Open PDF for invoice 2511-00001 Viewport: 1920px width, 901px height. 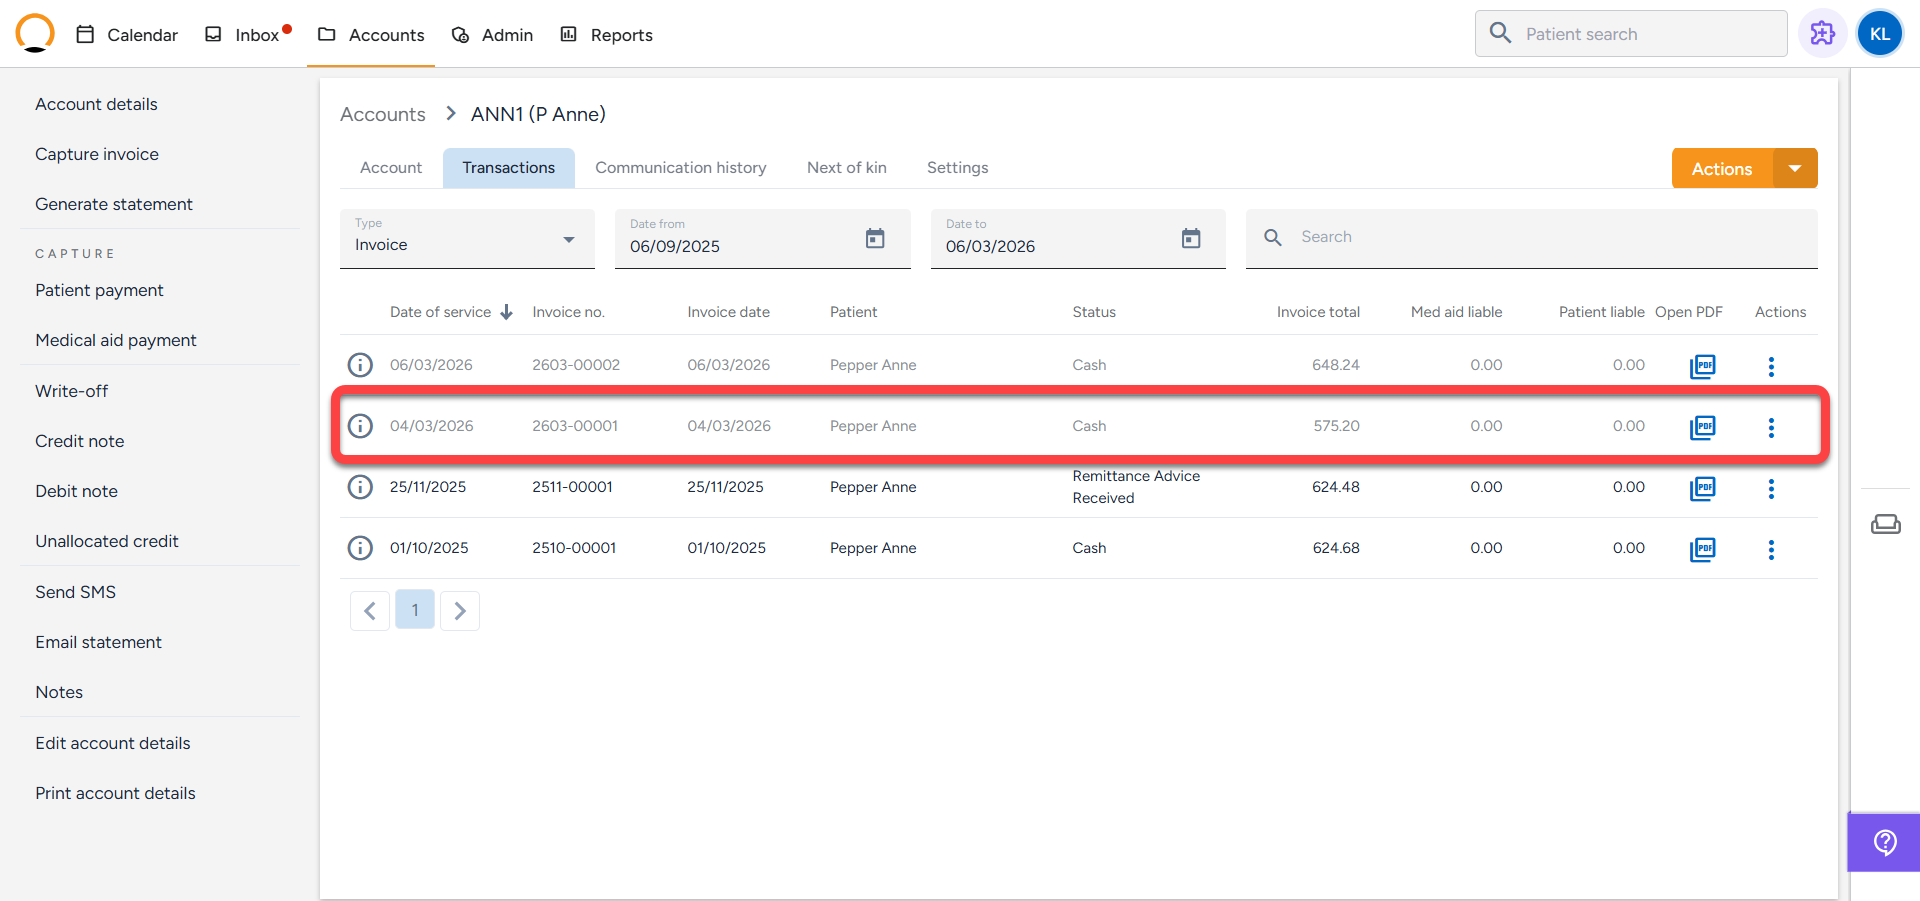point(1702,488)
